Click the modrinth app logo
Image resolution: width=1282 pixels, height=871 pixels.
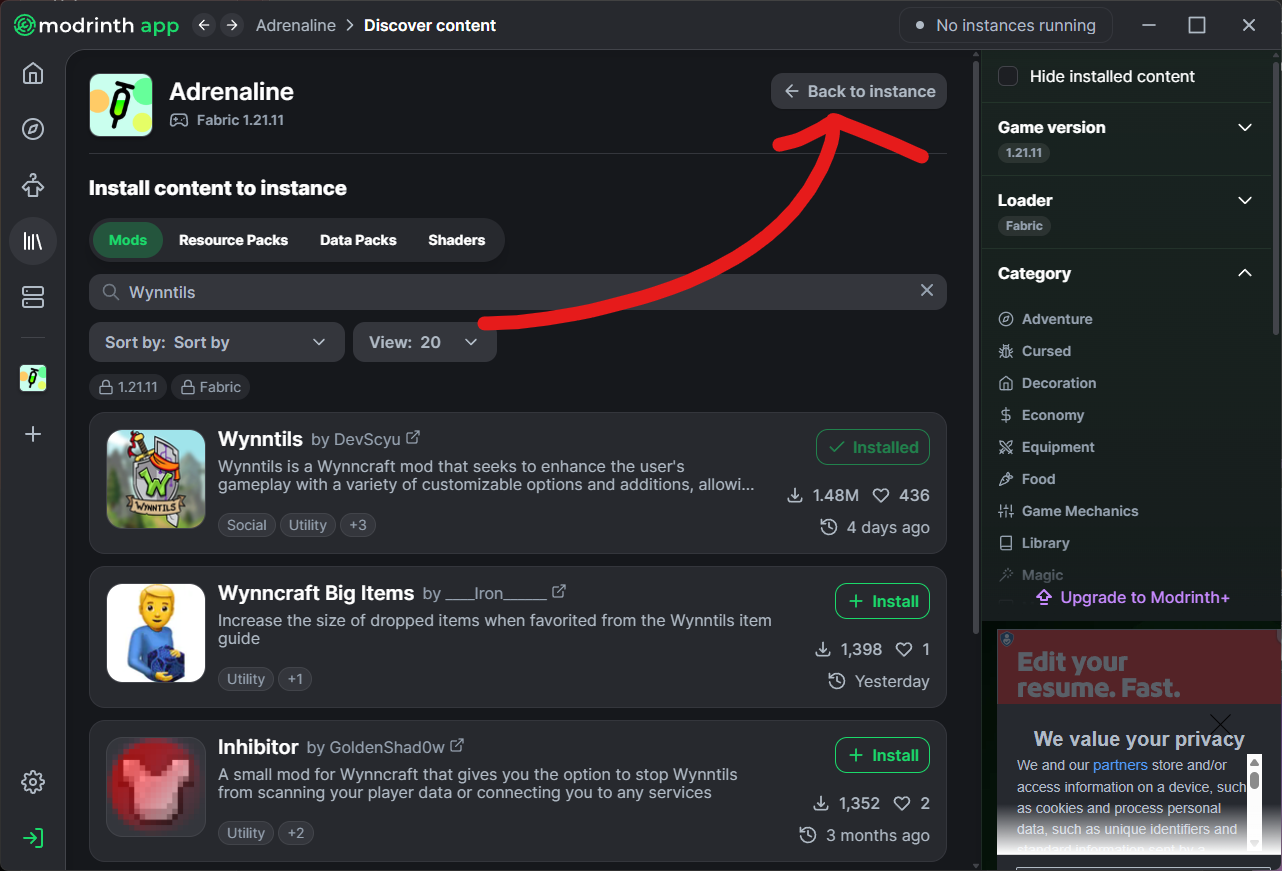point(96,25)
